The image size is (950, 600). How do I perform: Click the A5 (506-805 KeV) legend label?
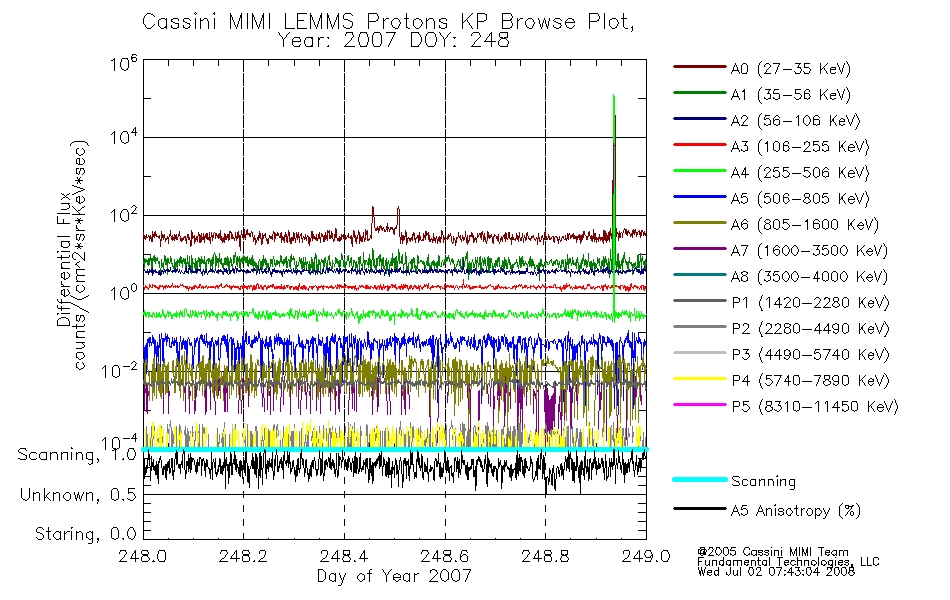pyautogui.click(x=800, y=198)
